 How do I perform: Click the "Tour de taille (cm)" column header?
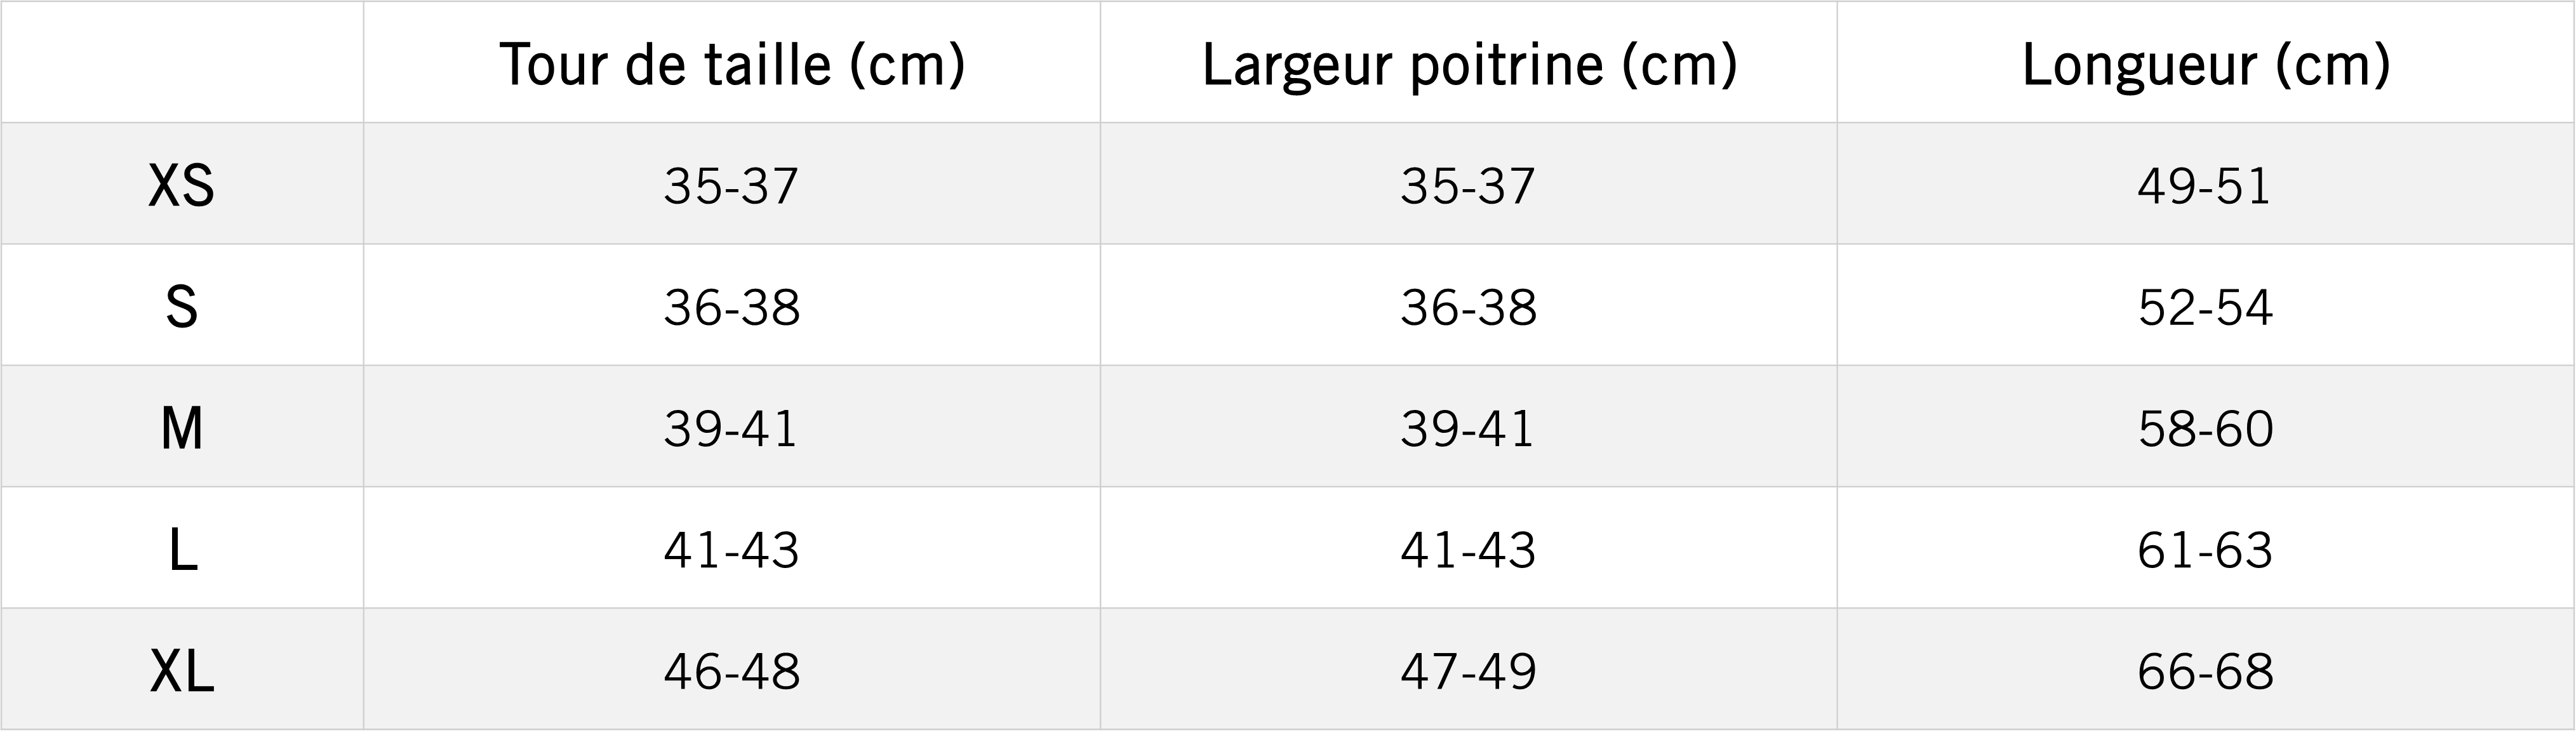coord(731,65)
